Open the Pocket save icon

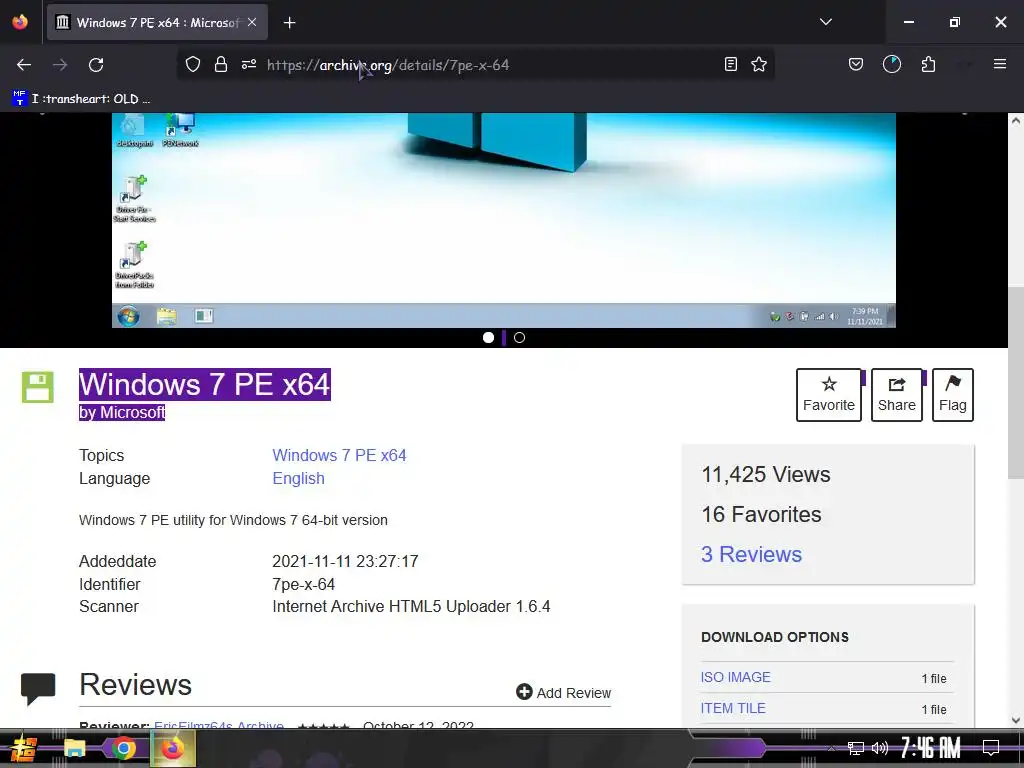pos(856,64)
